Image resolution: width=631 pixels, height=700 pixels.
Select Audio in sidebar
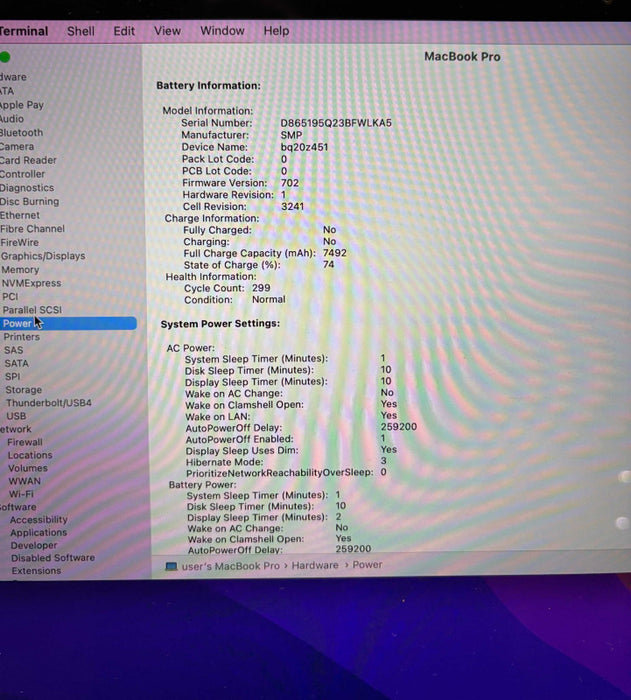[12, 119]
